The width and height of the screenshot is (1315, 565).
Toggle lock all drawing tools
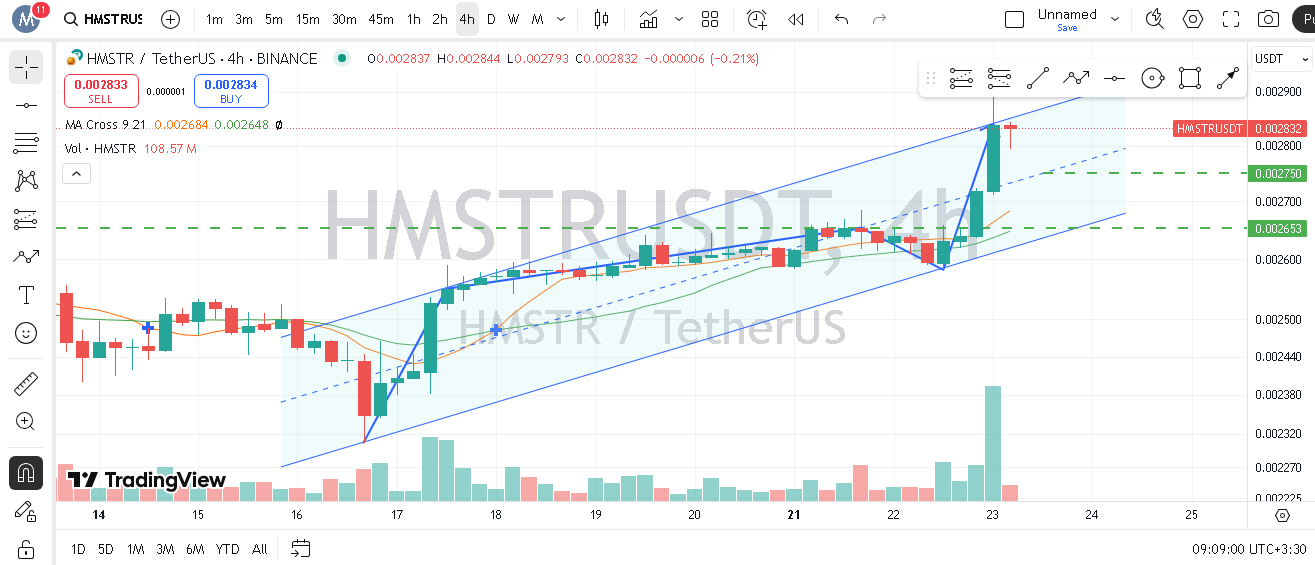26,549
